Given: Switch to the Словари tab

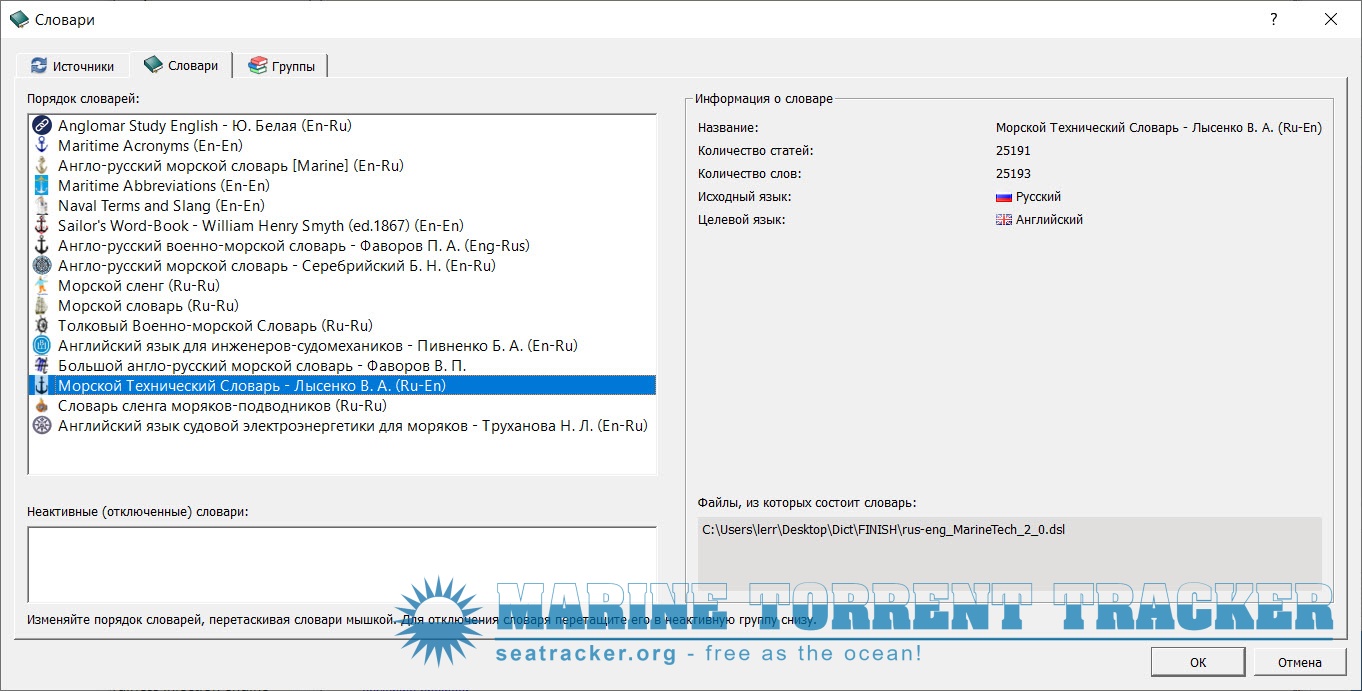Looking at the screenshot, I should [181, 65].
